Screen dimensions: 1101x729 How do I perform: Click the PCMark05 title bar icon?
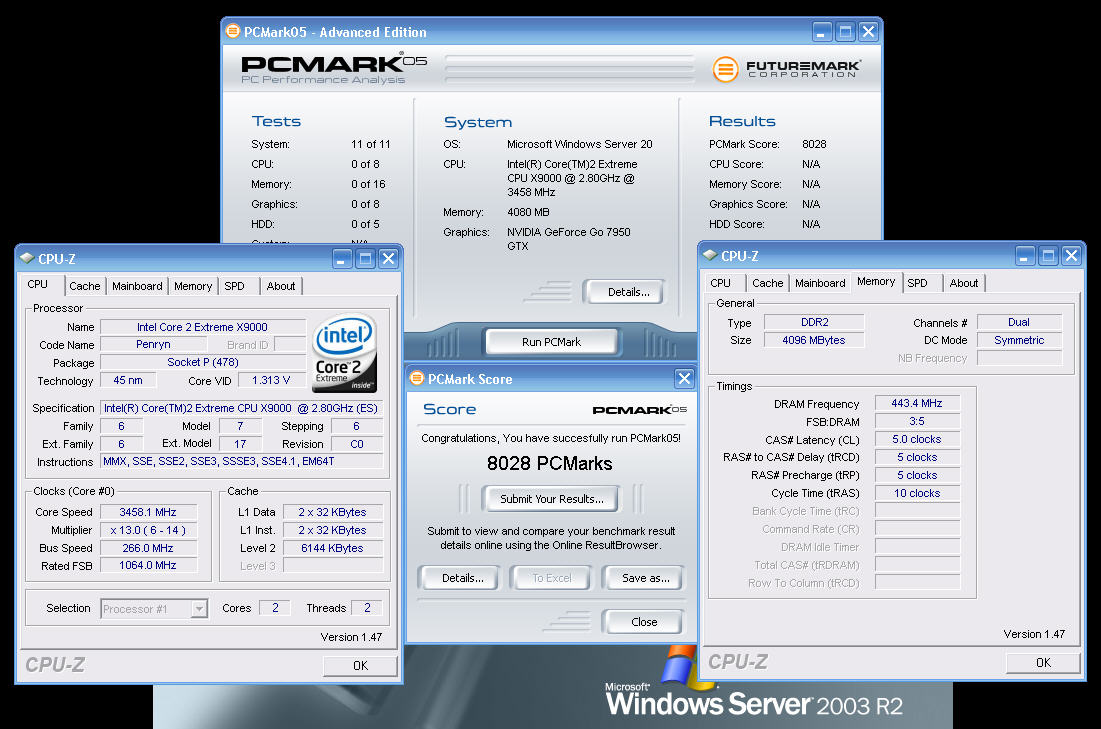[x=232, y=32]
